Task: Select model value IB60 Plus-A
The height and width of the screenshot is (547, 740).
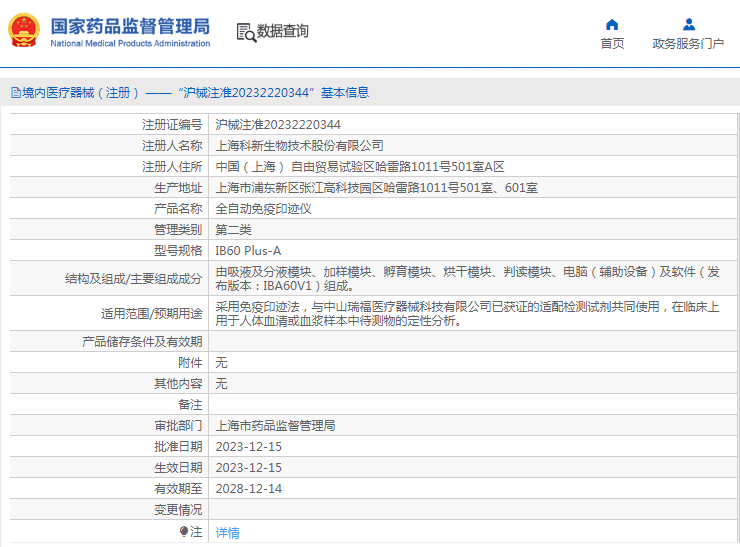Action: point(248,251)
